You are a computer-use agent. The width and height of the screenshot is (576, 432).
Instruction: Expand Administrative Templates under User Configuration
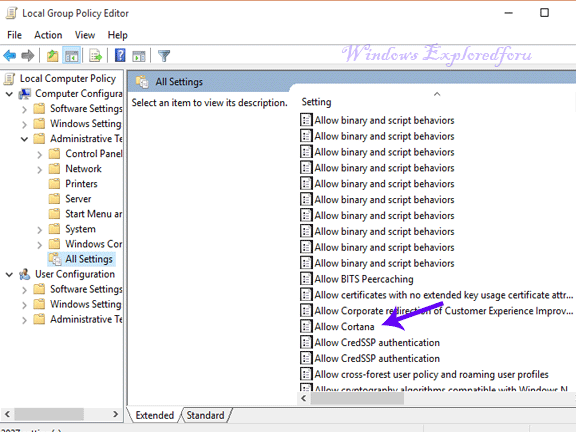[x=24, y=320]
